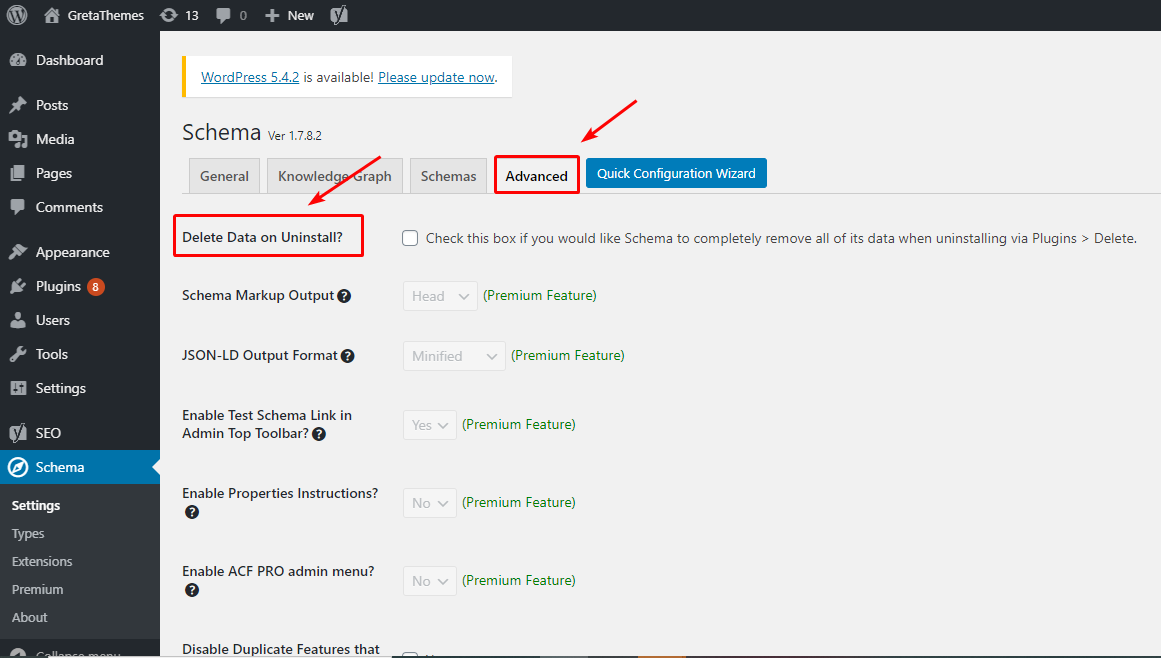Follow the WordPress 5.4.2 link
This screenshot has width=1161, height=658.
pos(250,77)
